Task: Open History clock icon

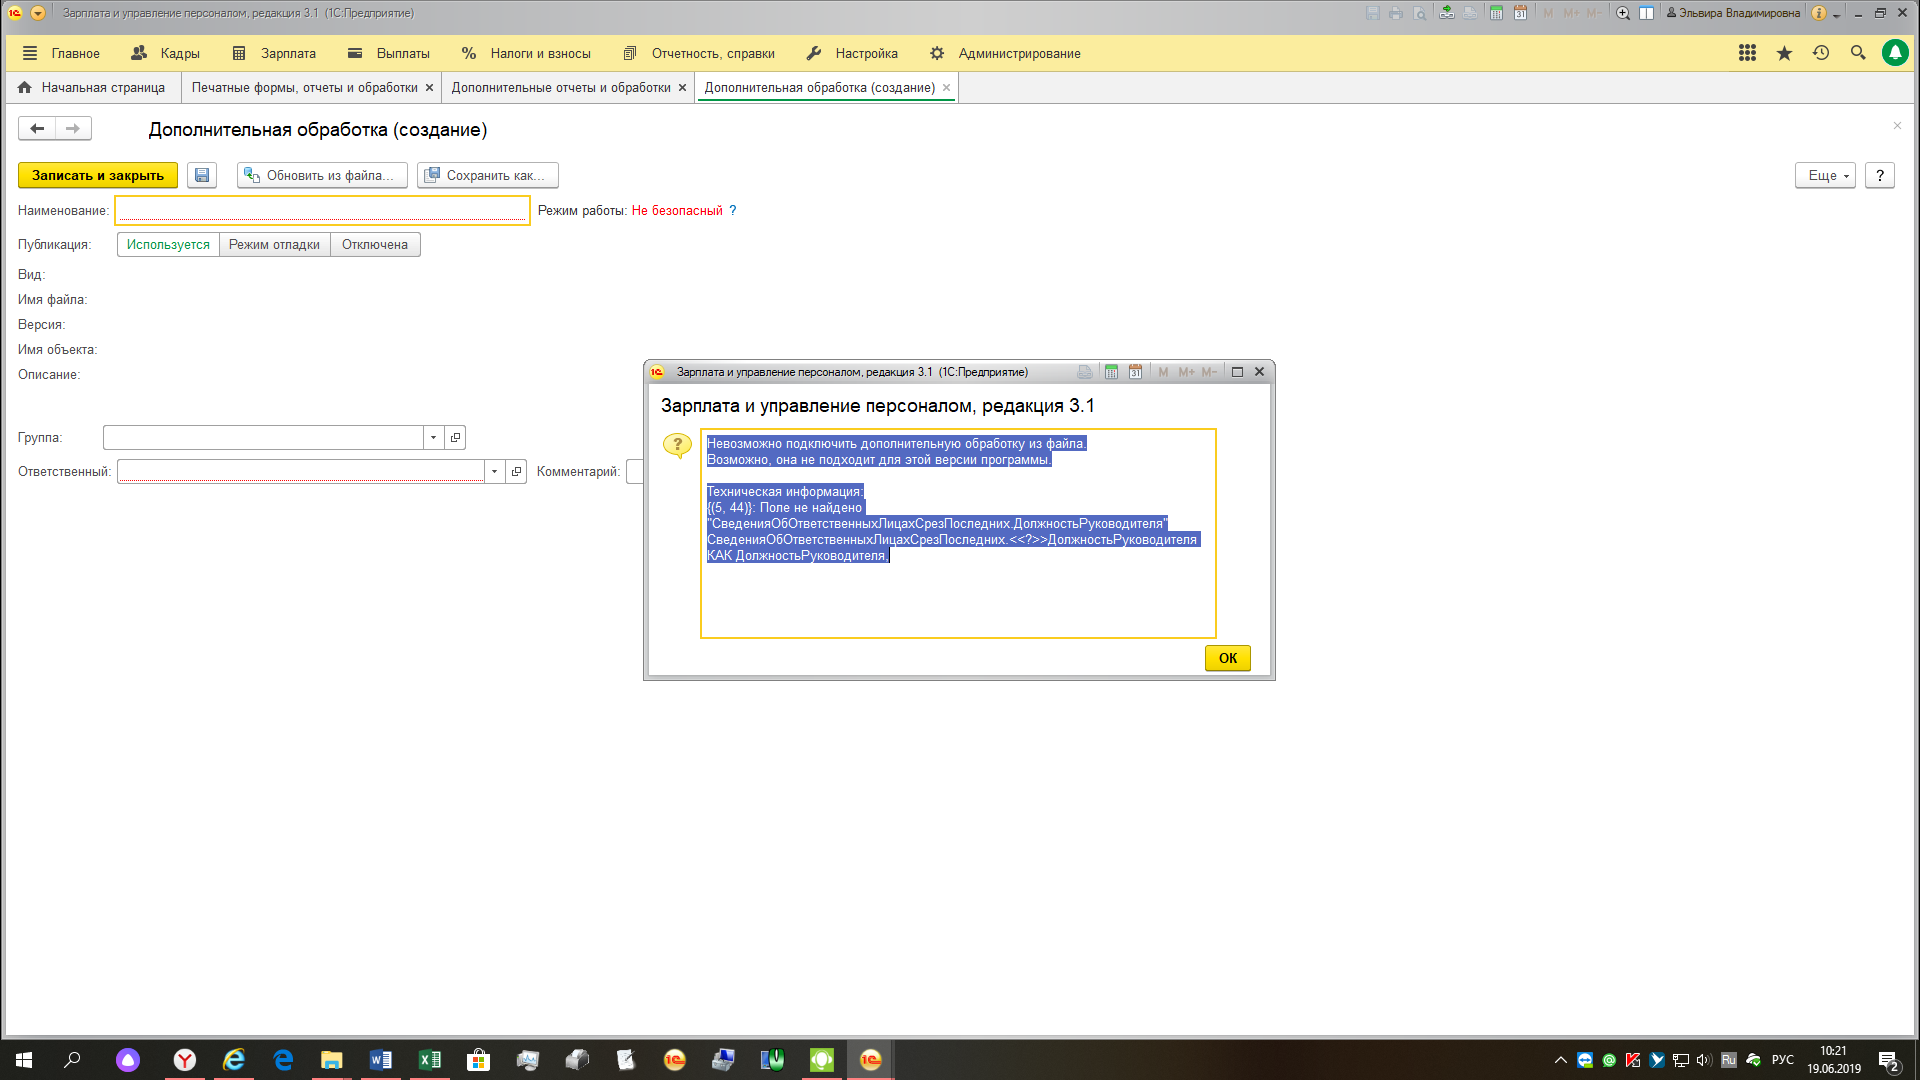Action: [x=1821, y=53]
